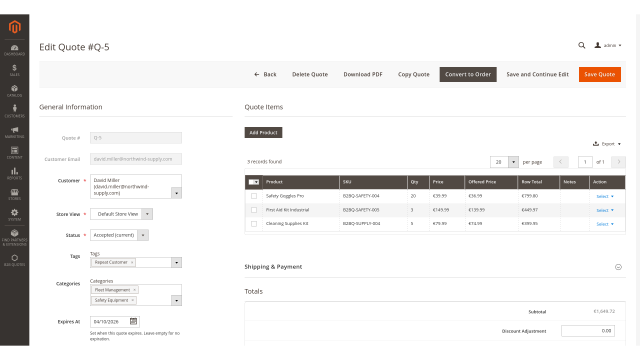Tick the Safety Goggles Pro checkbox
640x360 pixels.
(x=254, y=196)
